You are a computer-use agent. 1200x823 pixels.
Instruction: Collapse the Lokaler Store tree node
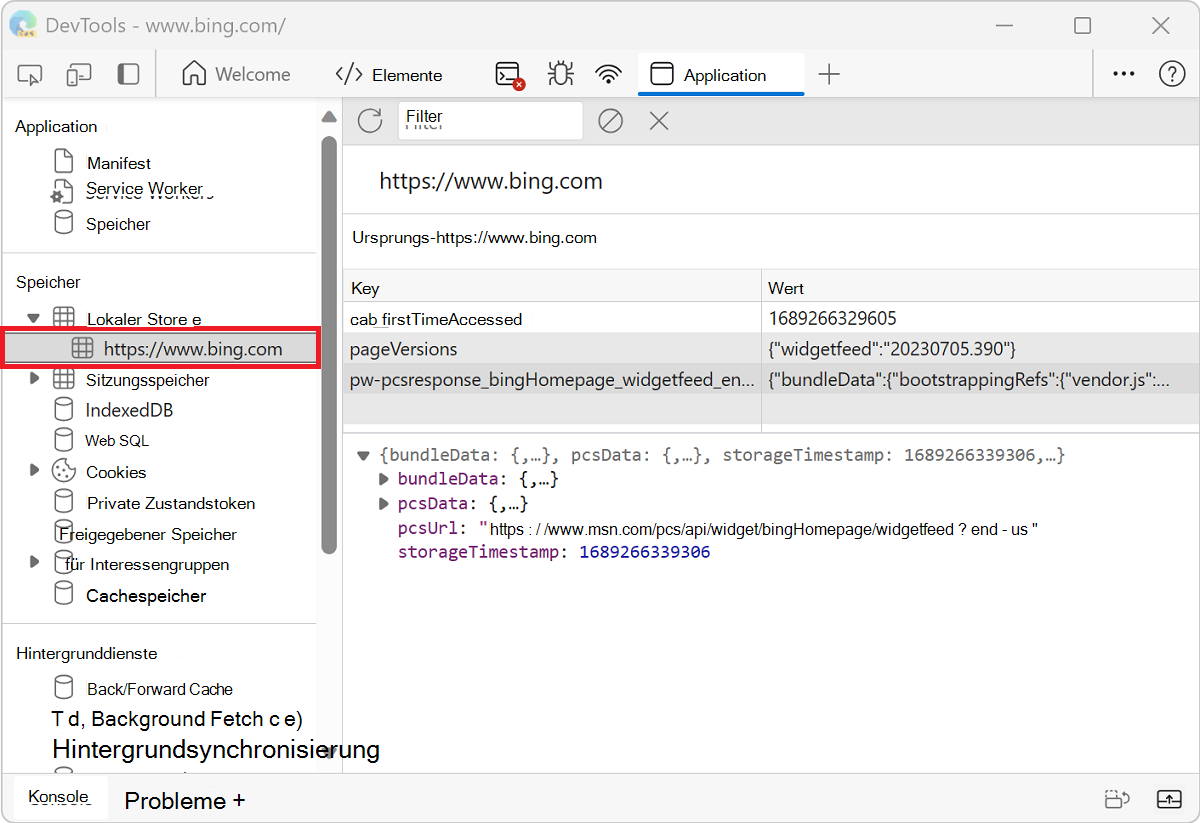point(33,318)
